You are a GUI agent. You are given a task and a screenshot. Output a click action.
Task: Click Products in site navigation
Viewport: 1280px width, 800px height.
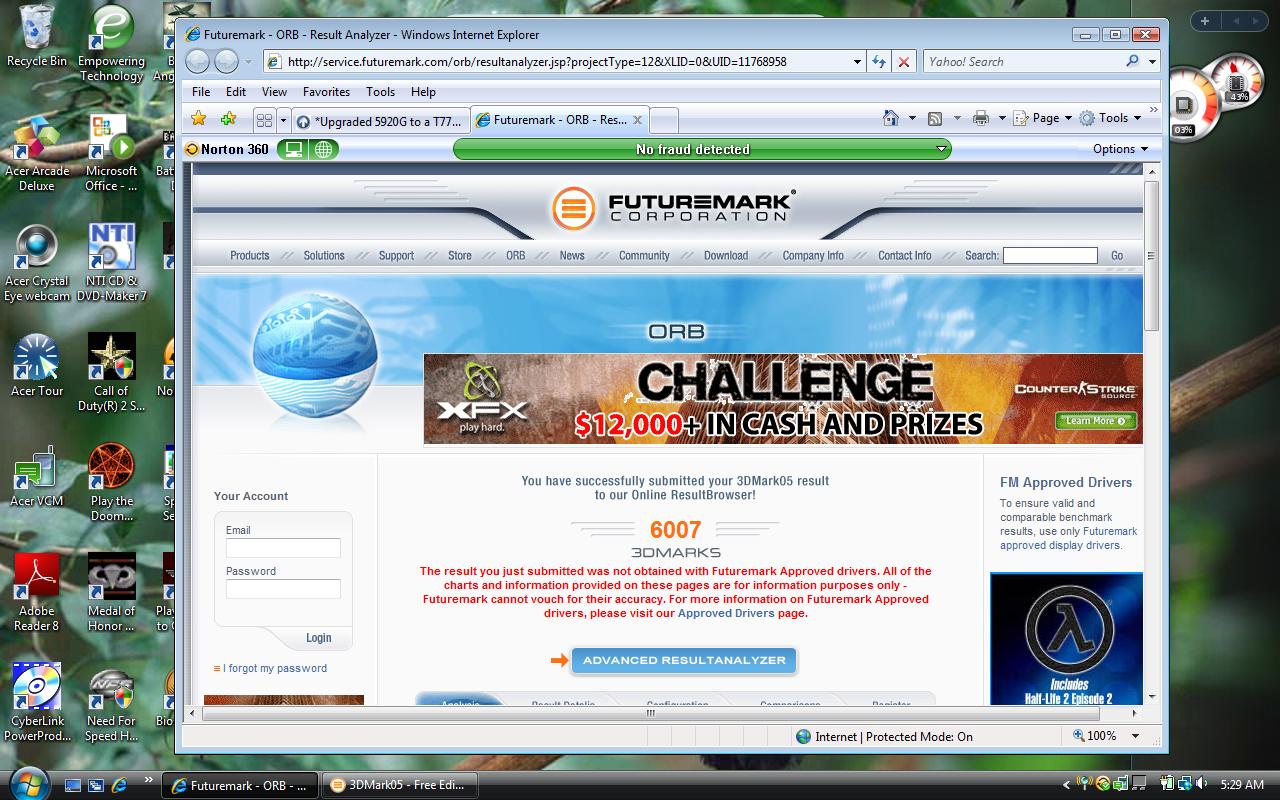[x=249, y=256]
